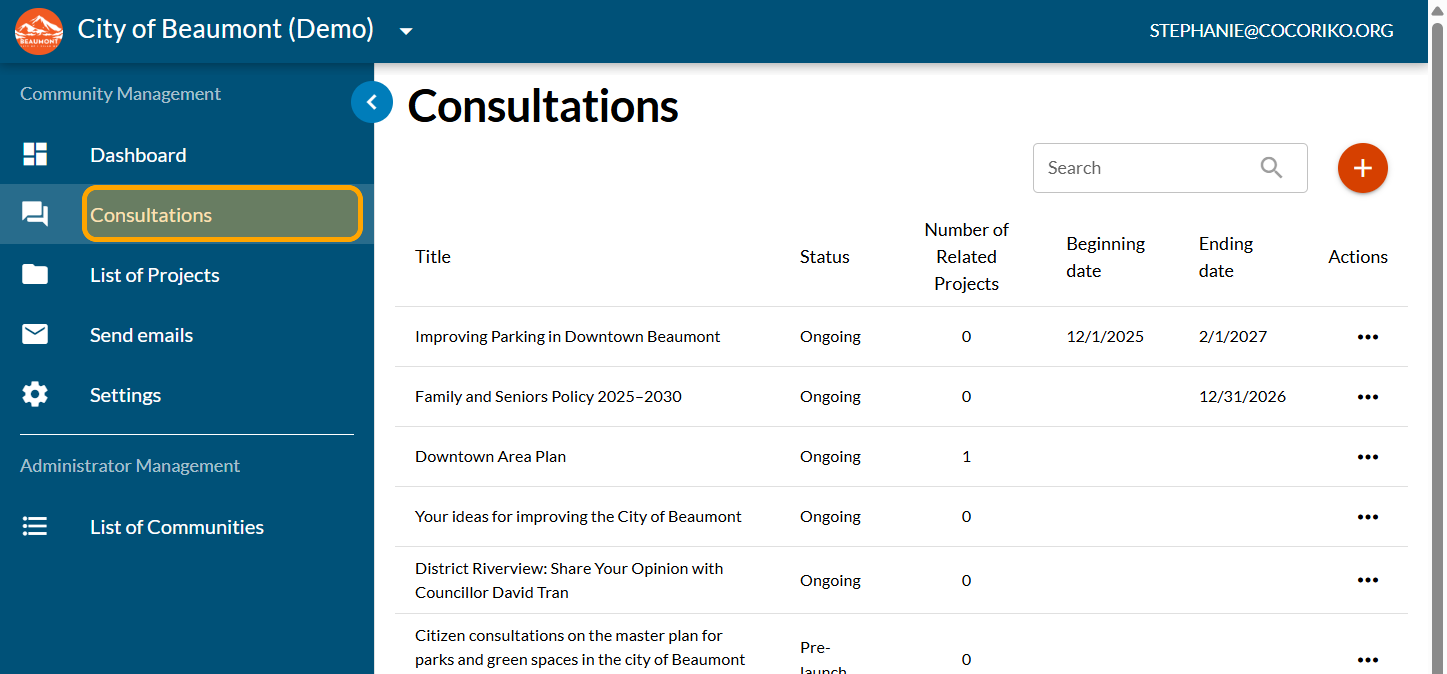Click the Dashboard grid icon
This screenshot has height=674, width=1447.
pyautogui.click(x=35, y=154)
